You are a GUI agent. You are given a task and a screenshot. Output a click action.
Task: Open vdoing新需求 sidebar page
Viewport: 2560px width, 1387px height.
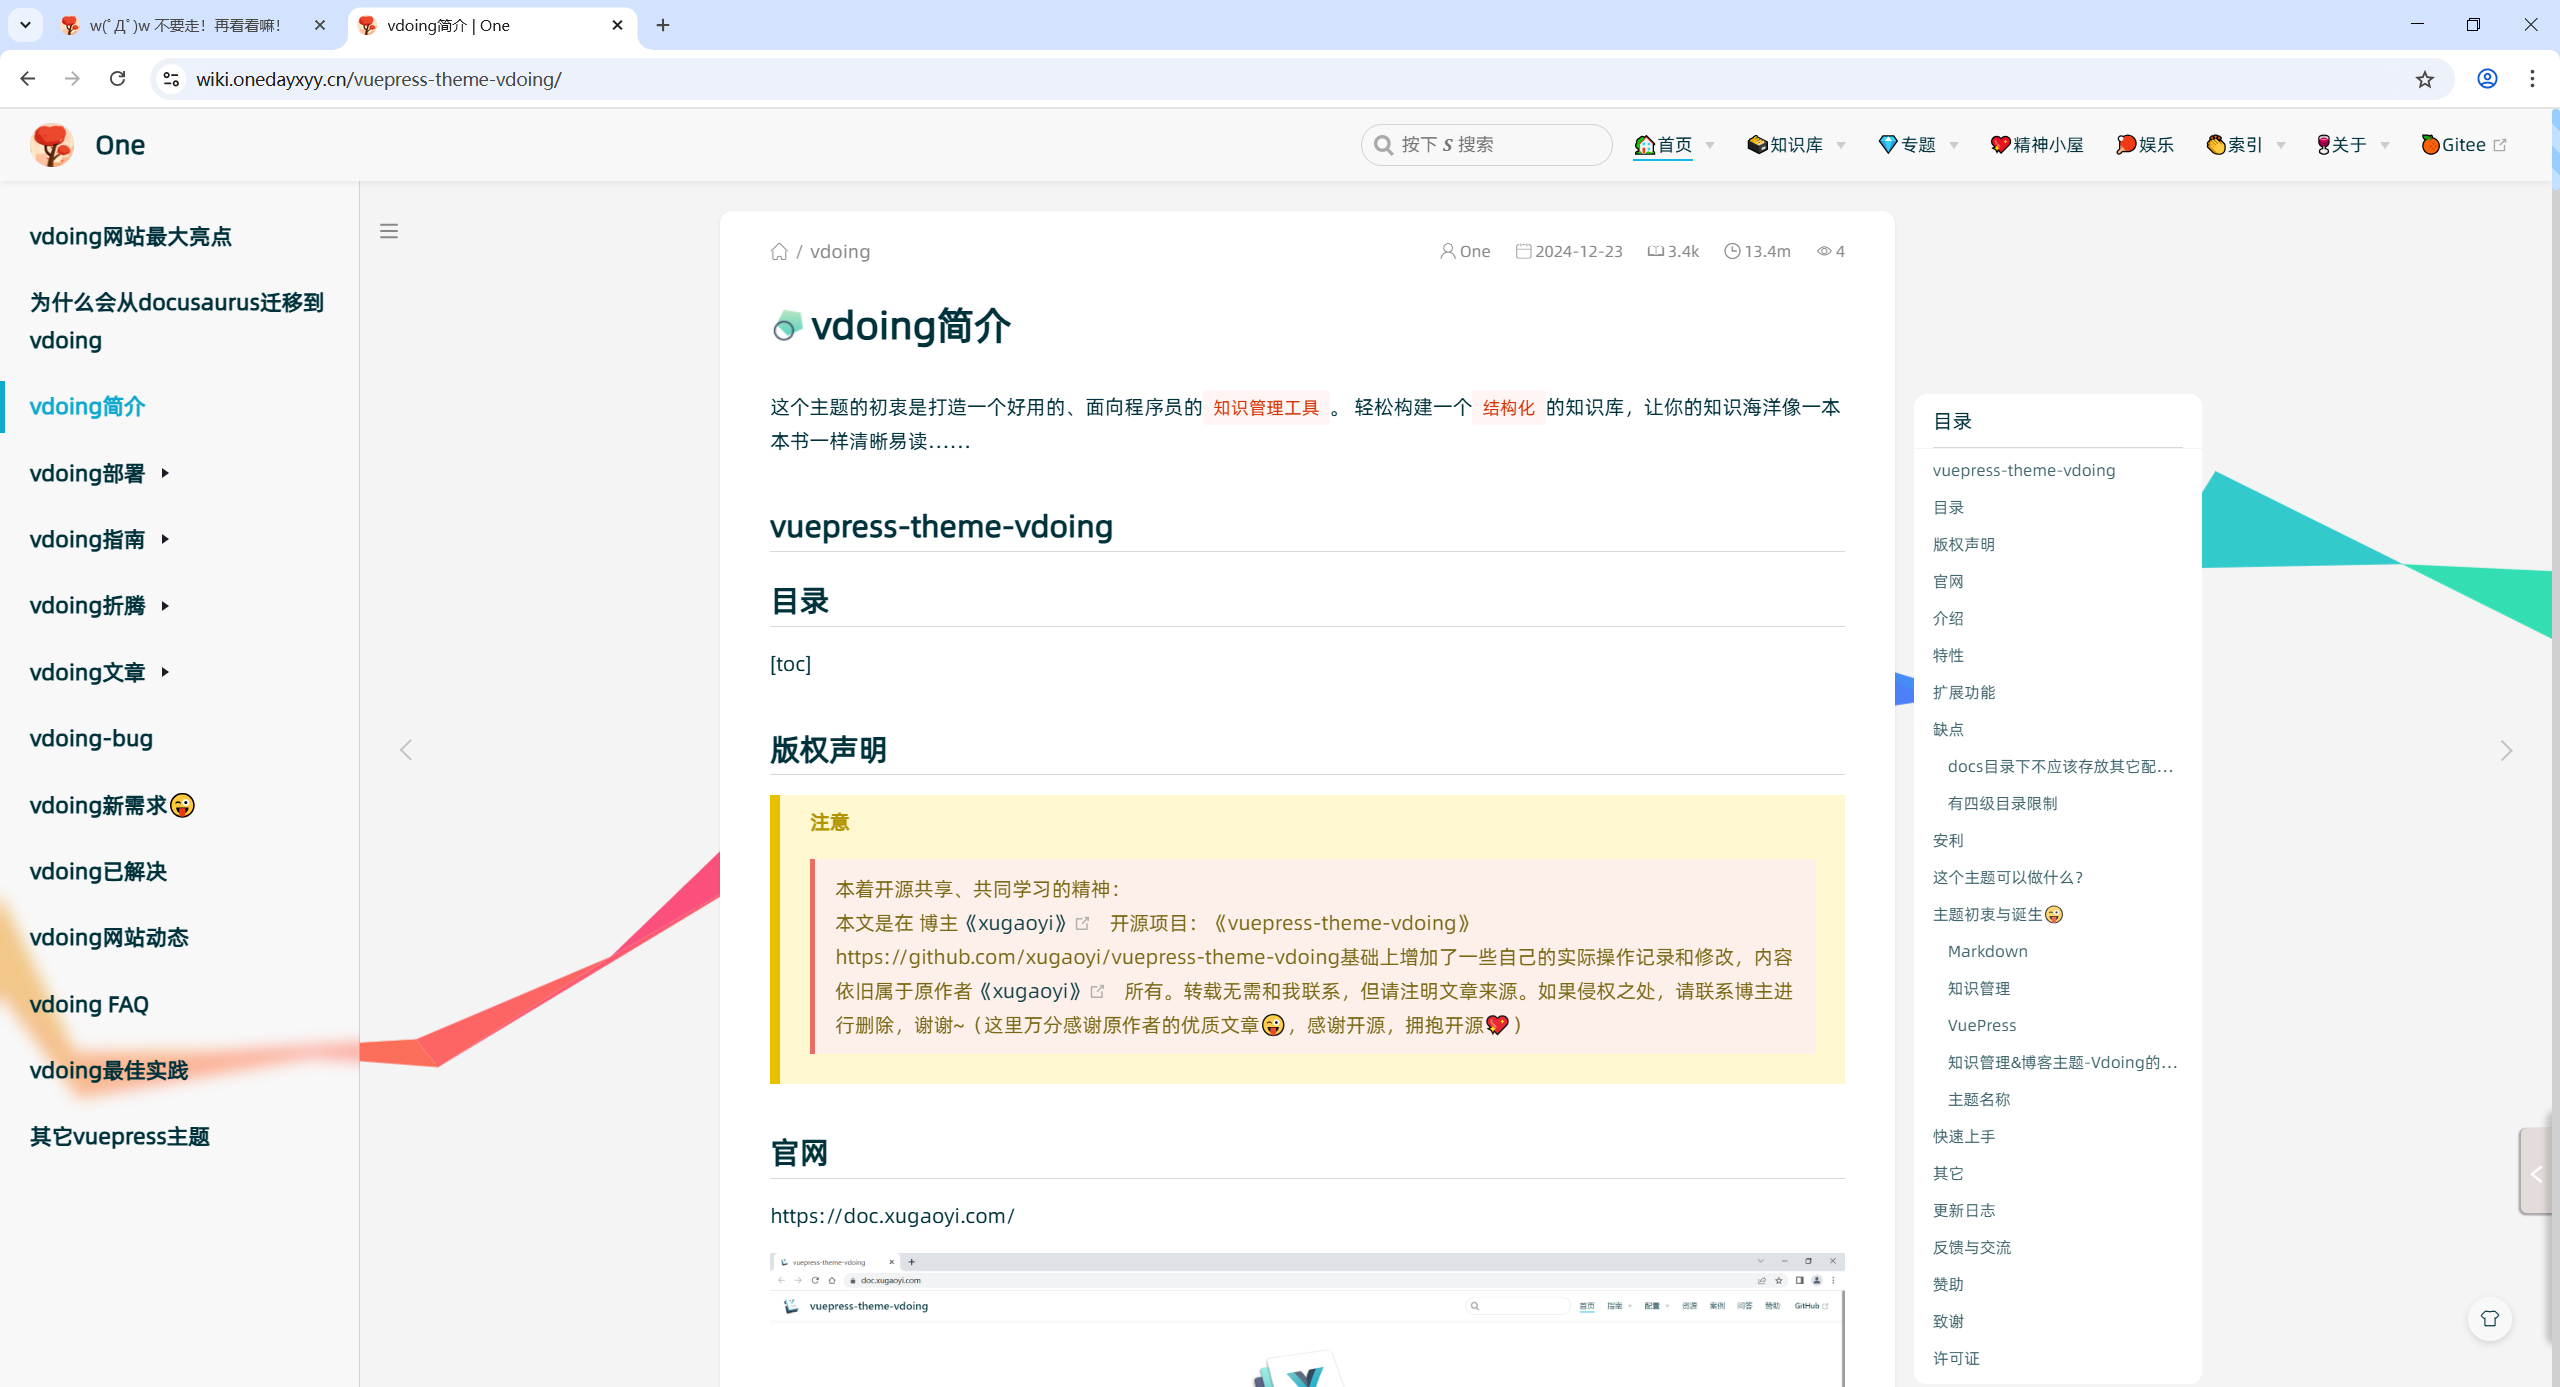(112, 805)
